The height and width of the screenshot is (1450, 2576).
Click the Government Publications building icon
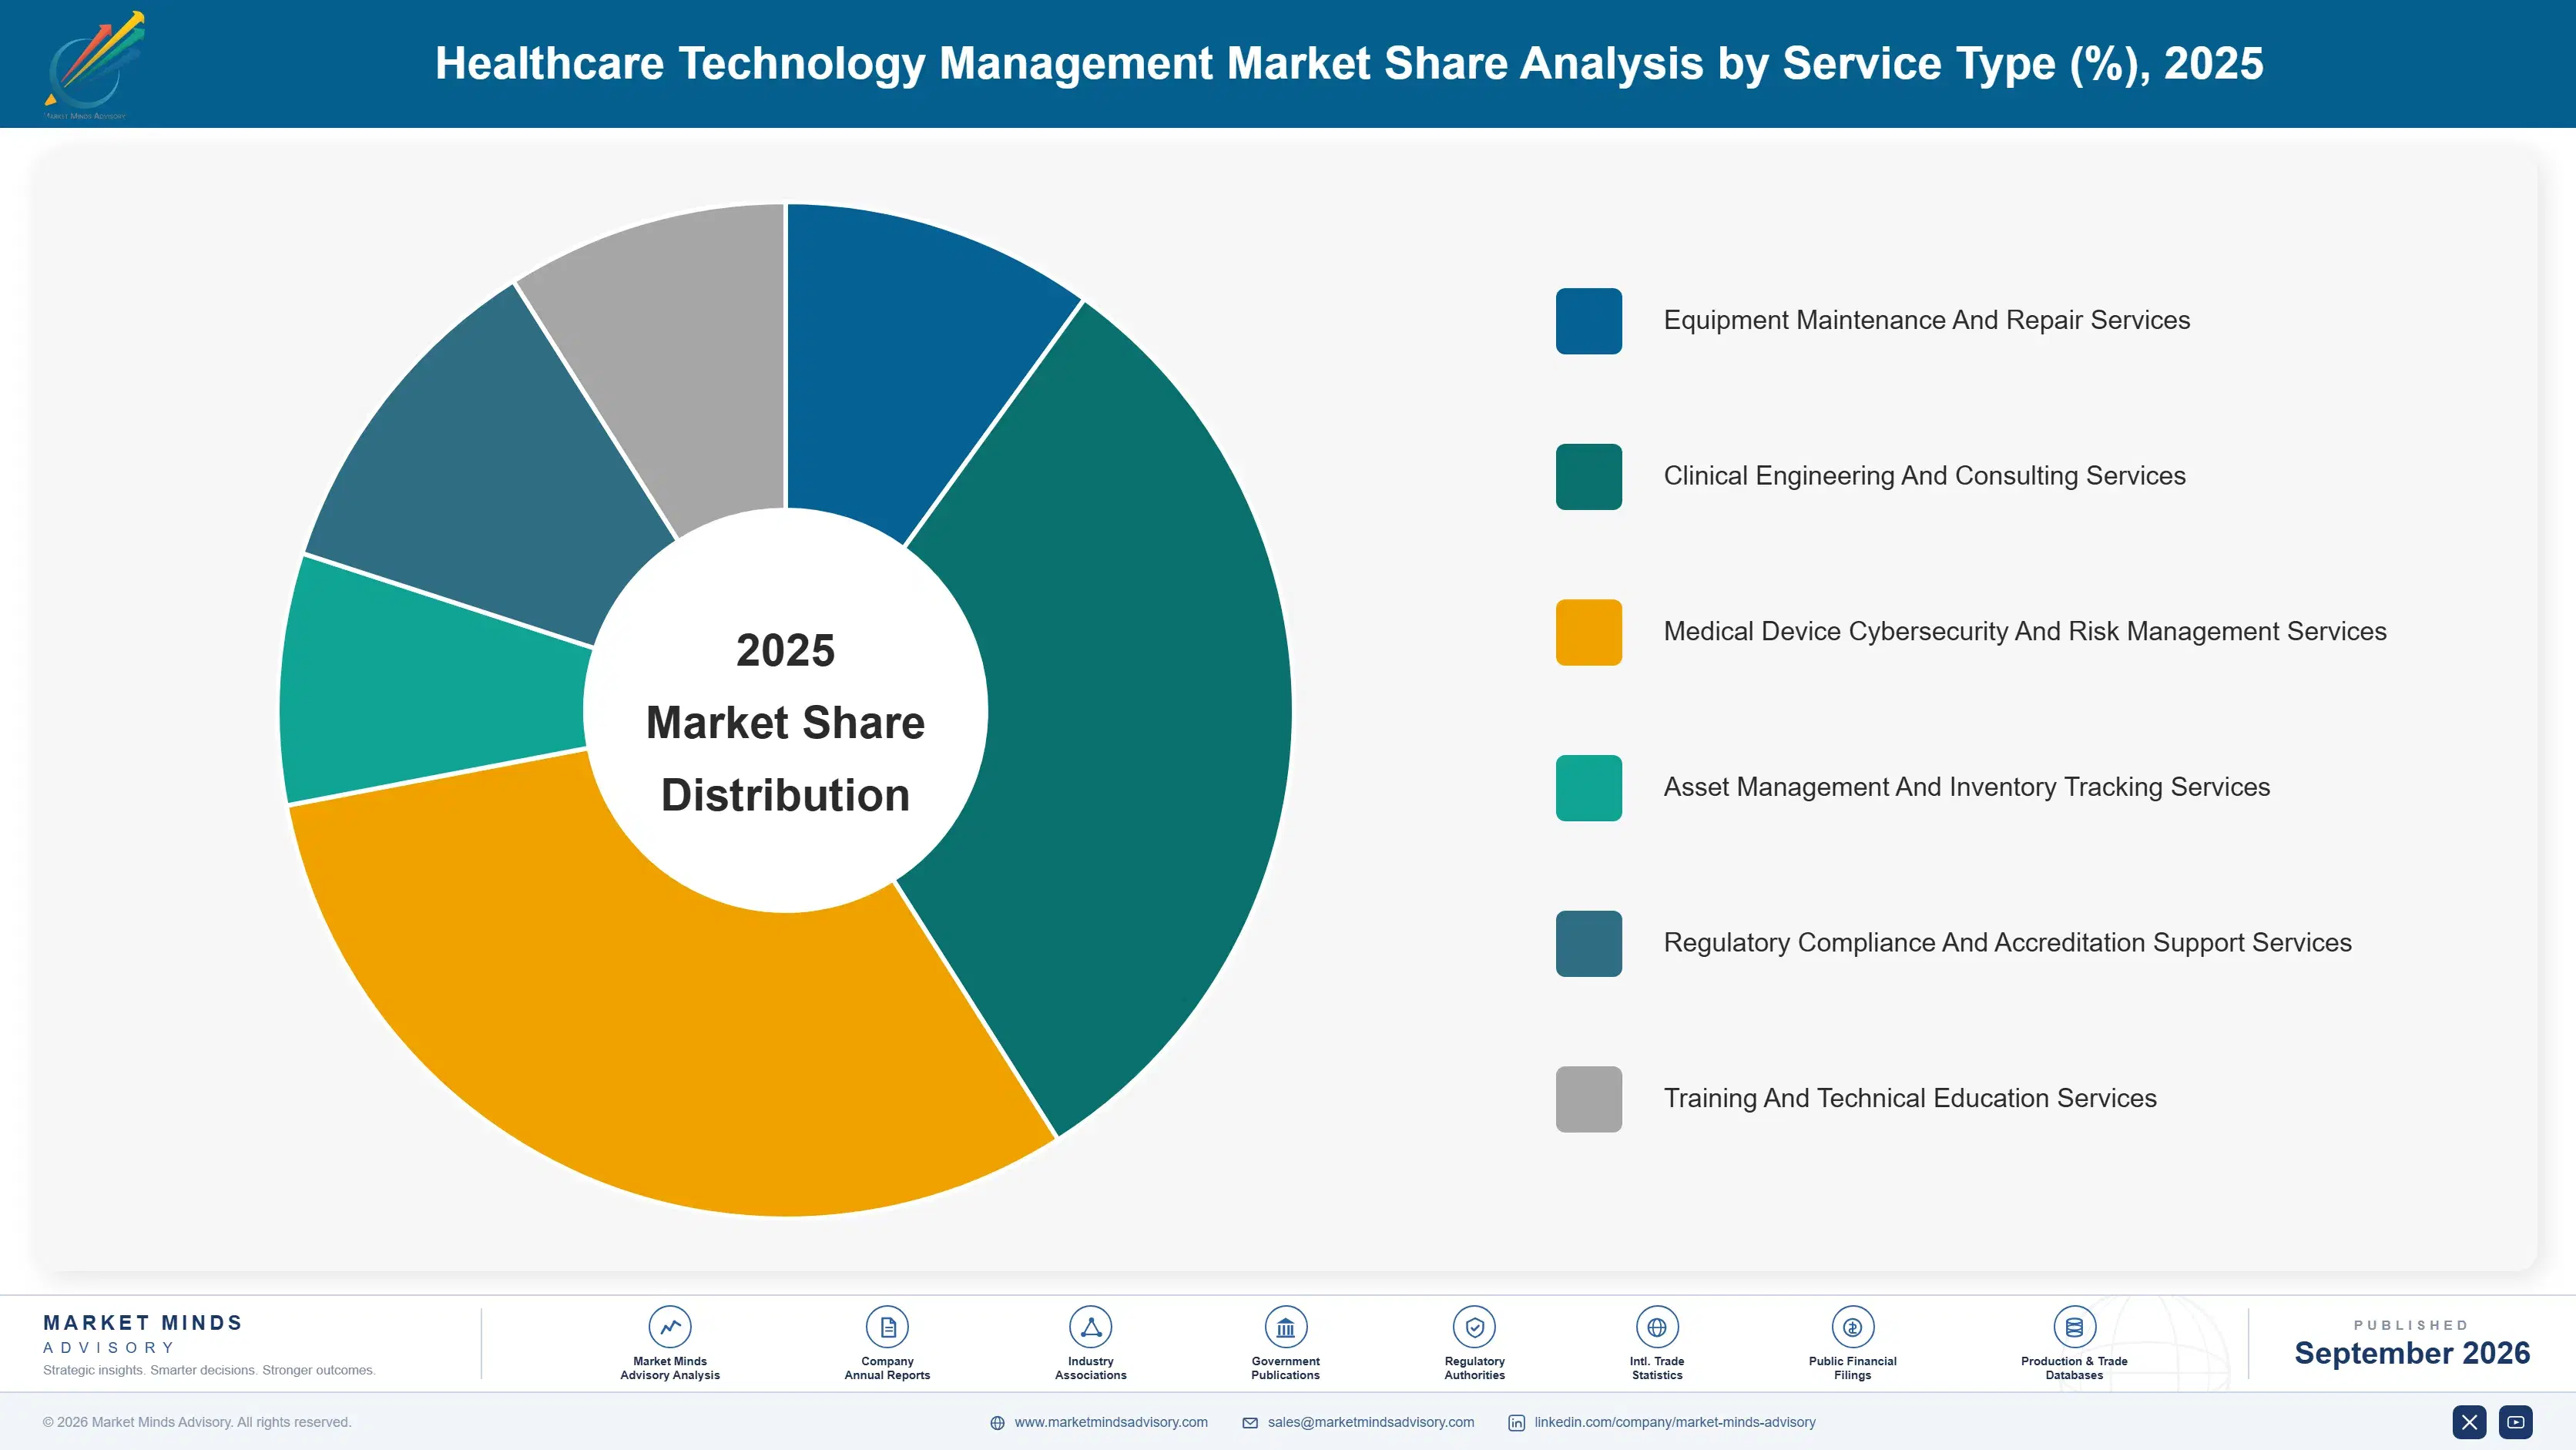tap(1285, 1327)
